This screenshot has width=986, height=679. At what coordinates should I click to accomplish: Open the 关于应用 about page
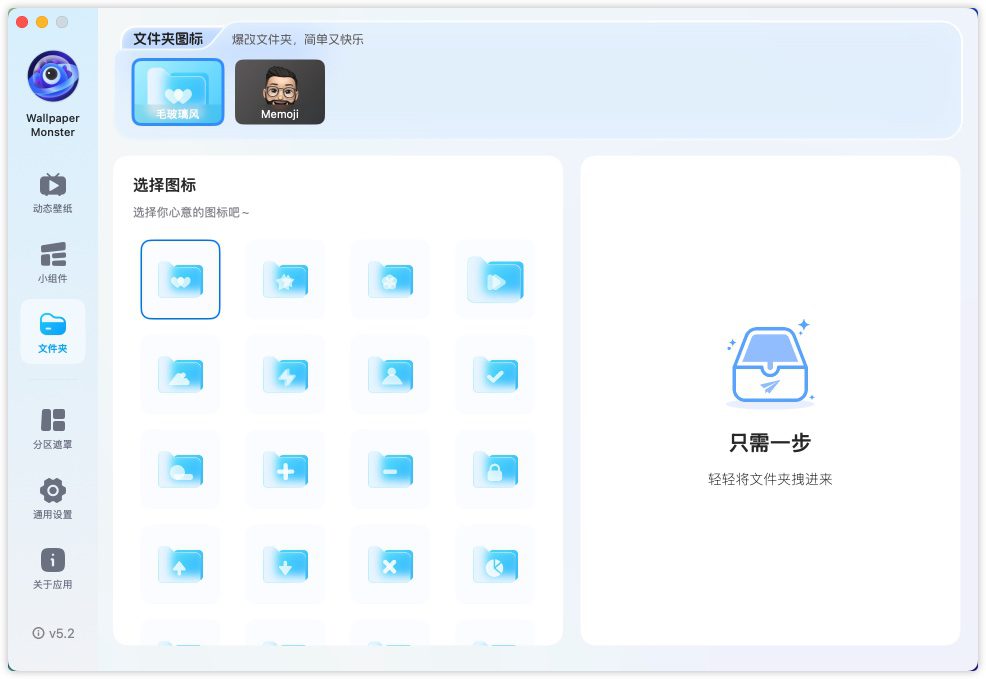pyautogui.click(x=53, y=568)
